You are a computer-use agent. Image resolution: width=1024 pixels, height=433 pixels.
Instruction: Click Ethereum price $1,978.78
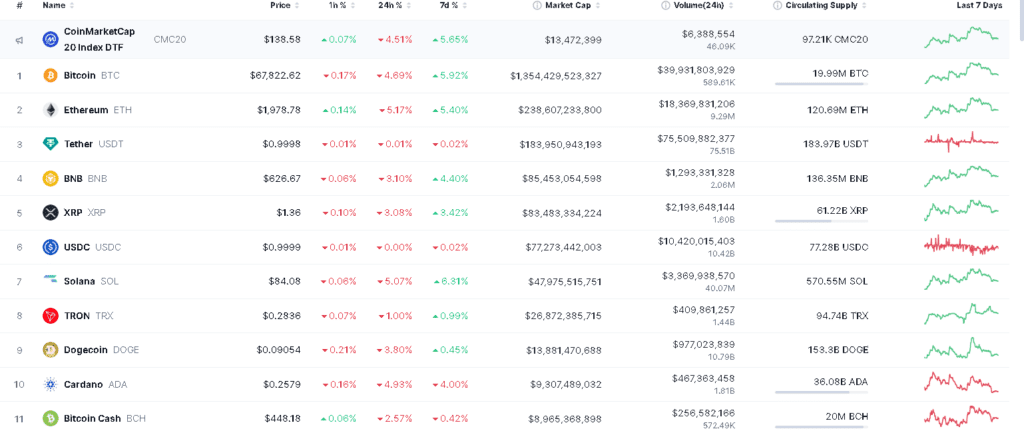pyautogui.click(x=279, y=110)
